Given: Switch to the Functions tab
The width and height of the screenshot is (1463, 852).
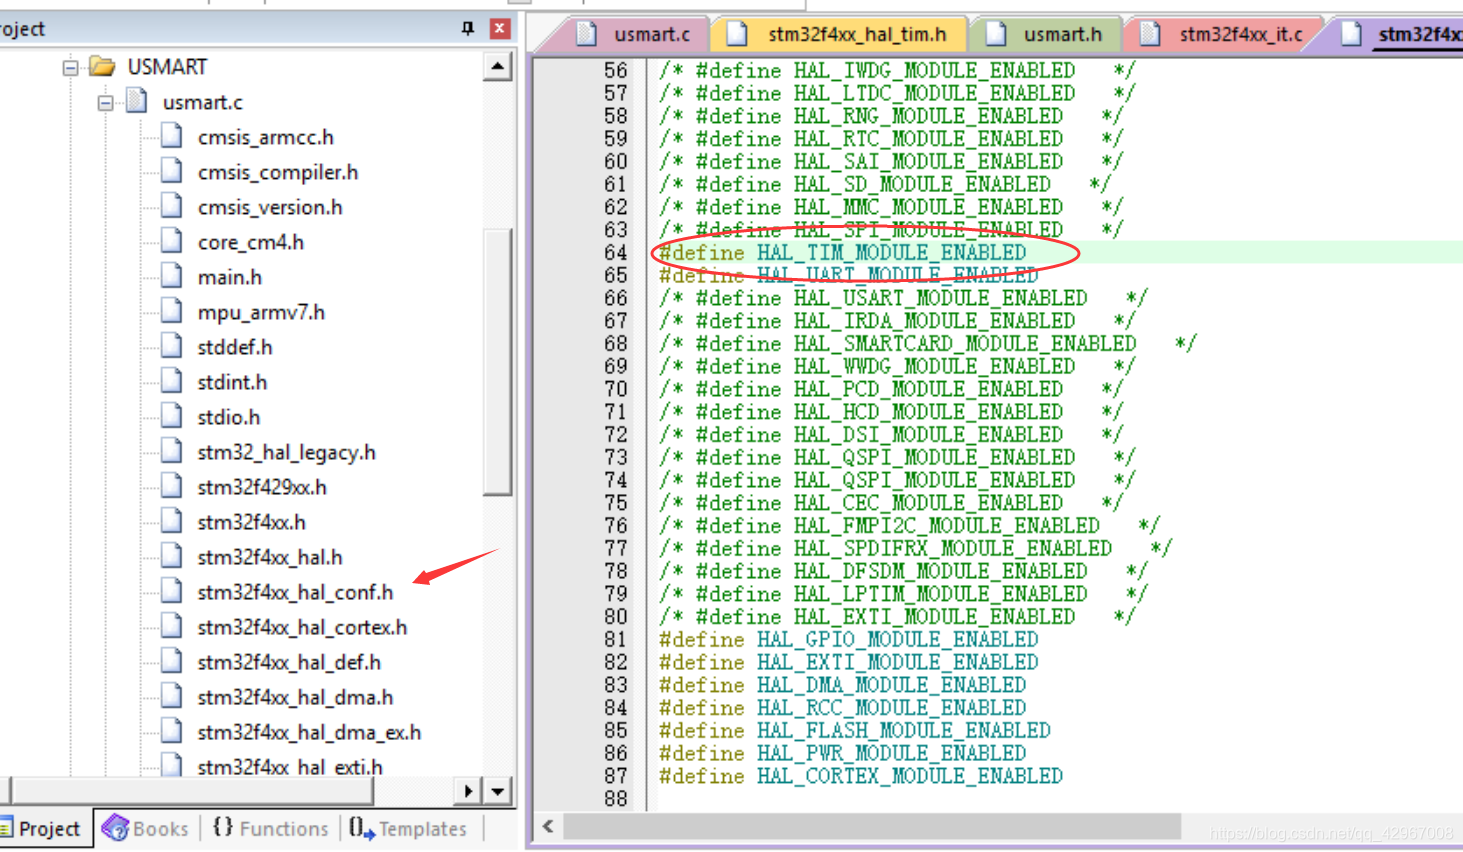Looking at the screenshot, I should coord(271,828).
